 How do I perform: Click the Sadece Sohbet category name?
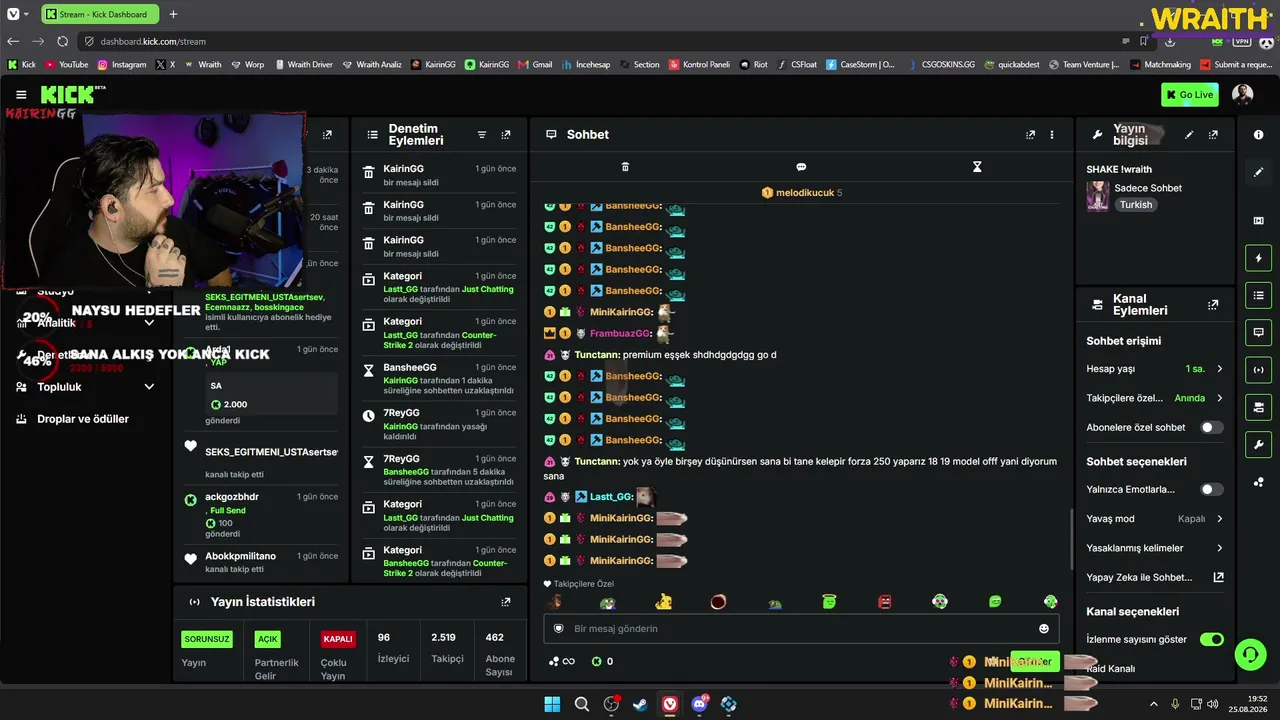pyautogui.click(x=1148, y=188)
